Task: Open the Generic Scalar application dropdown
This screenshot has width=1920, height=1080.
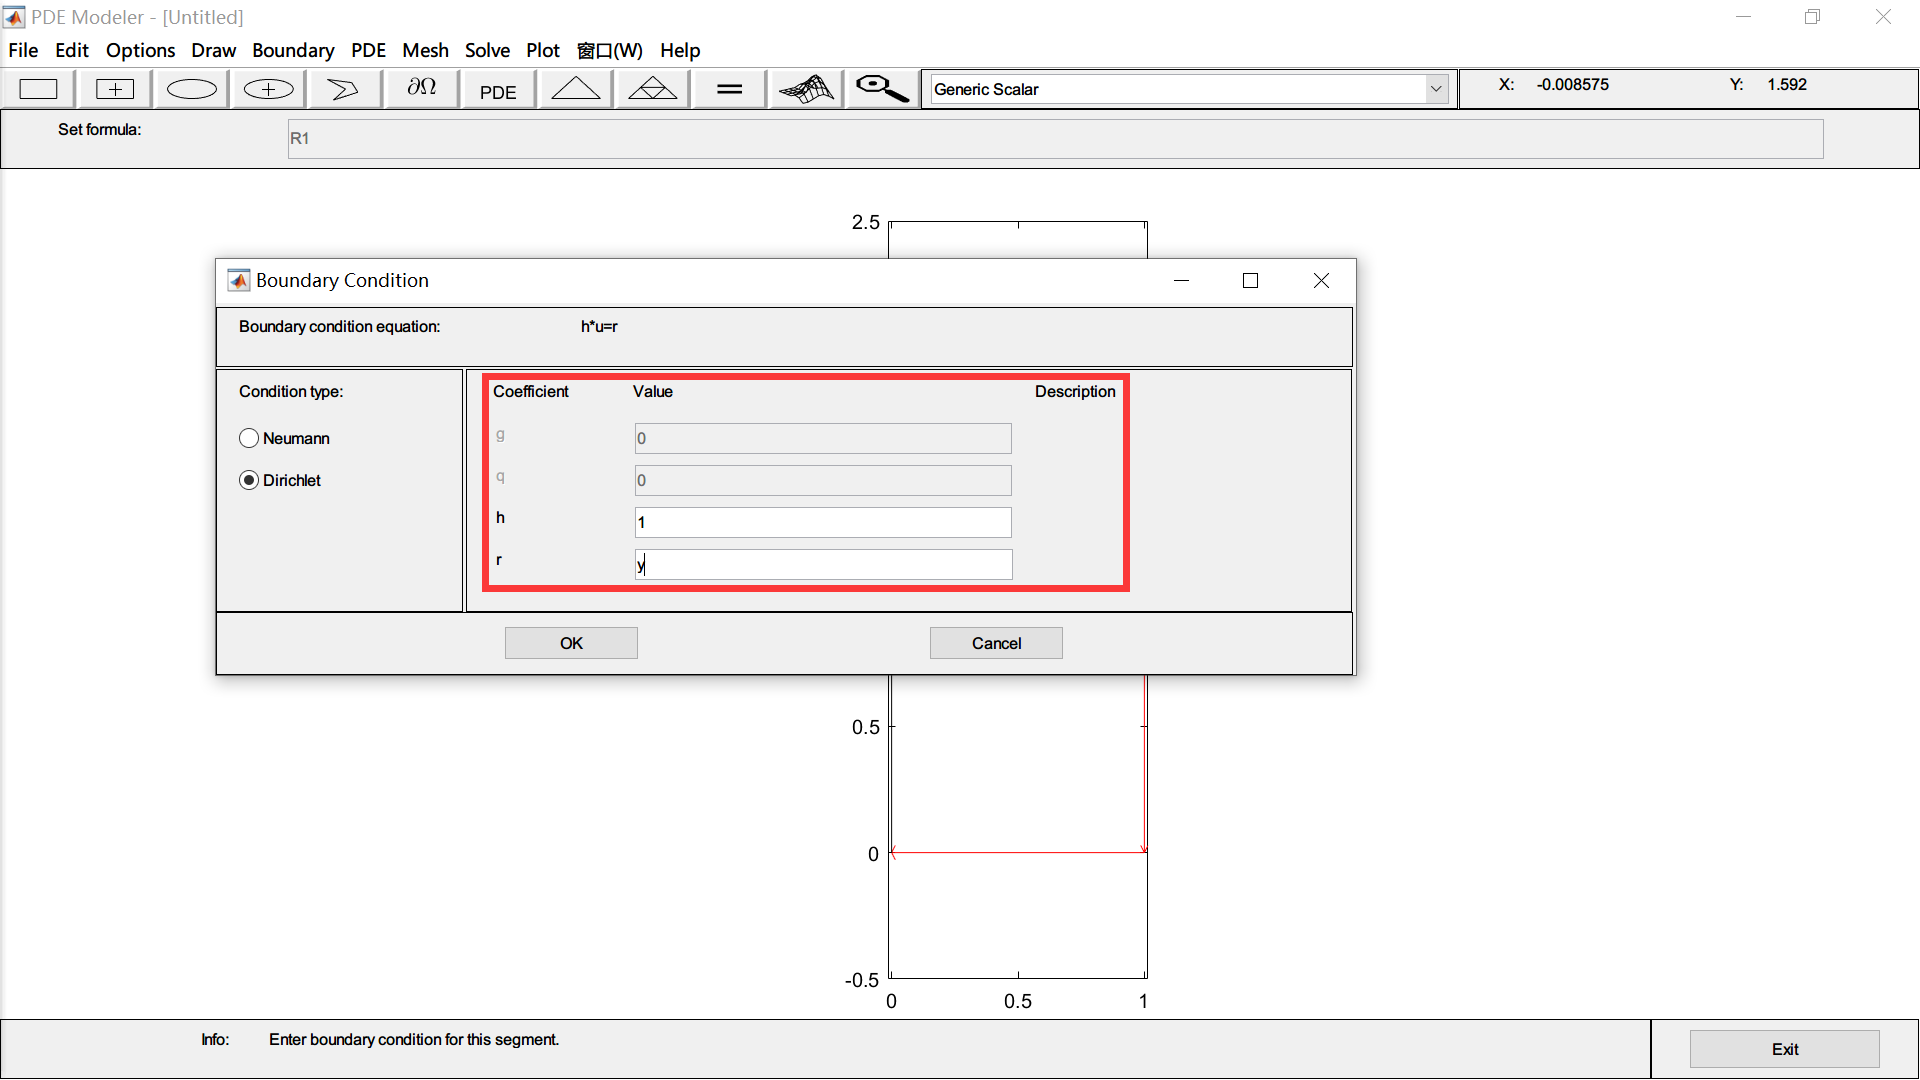Action: [1436, 88]
